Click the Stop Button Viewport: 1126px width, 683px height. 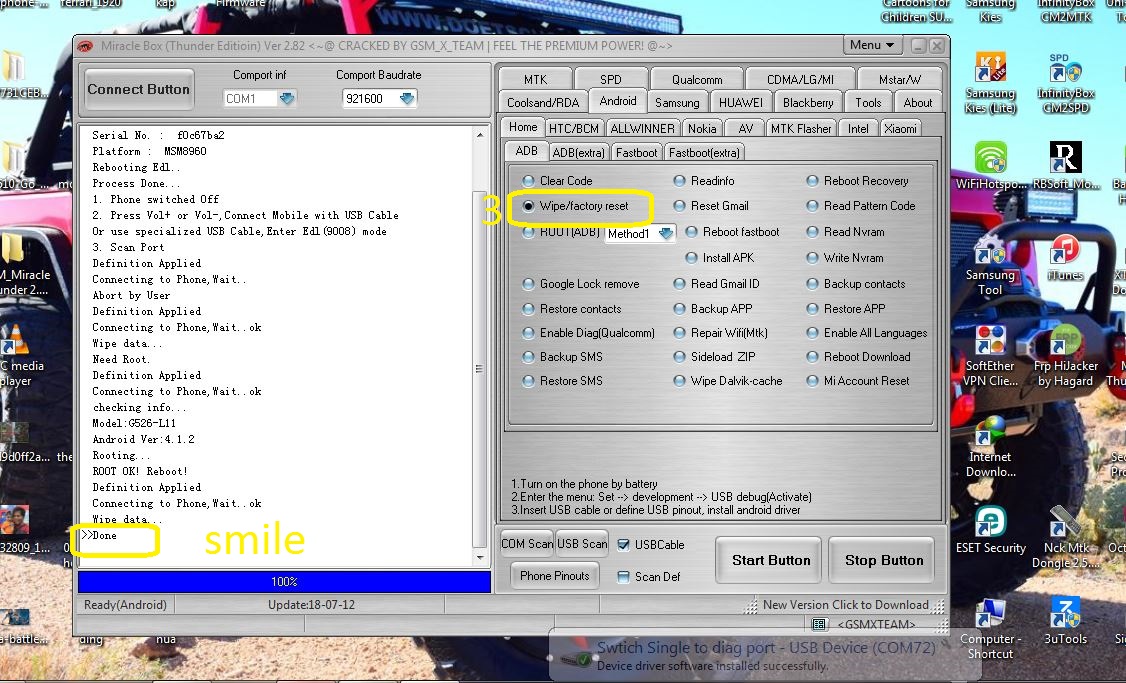883,560
